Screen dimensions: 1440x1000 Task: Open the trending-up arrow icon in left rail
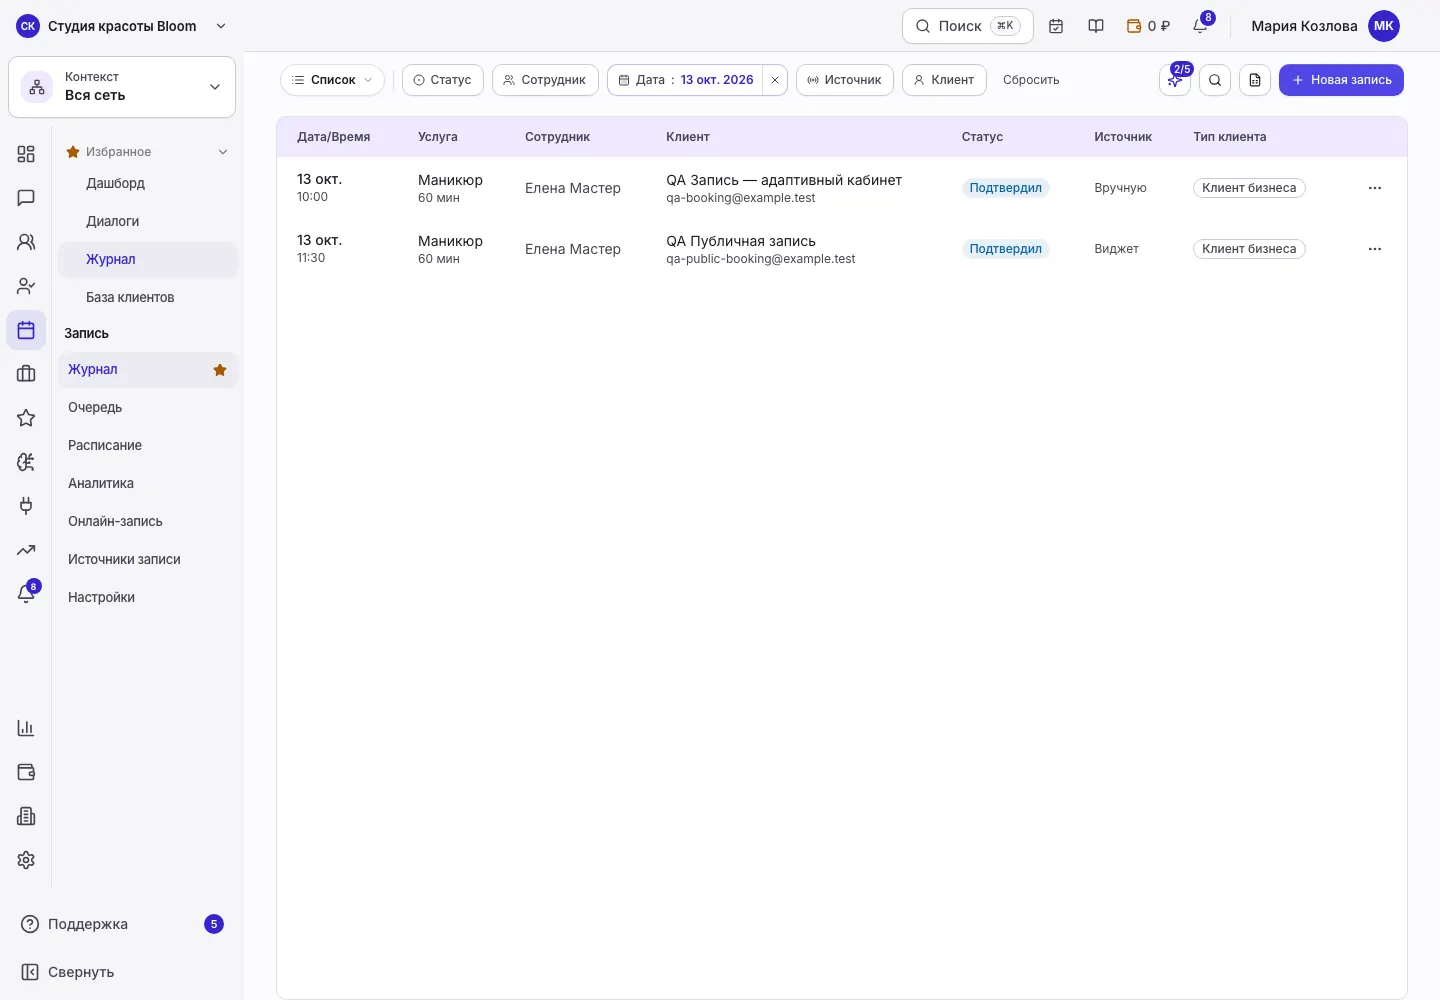pyautogui.click(x=26, y=550)
